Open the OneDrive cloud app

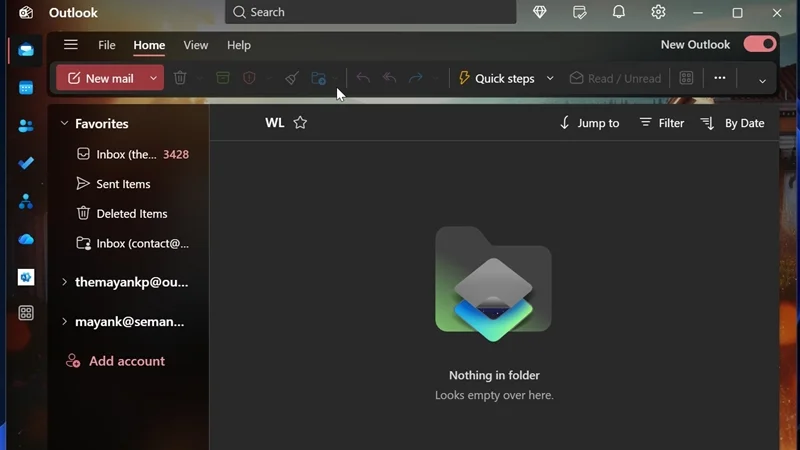26,239
